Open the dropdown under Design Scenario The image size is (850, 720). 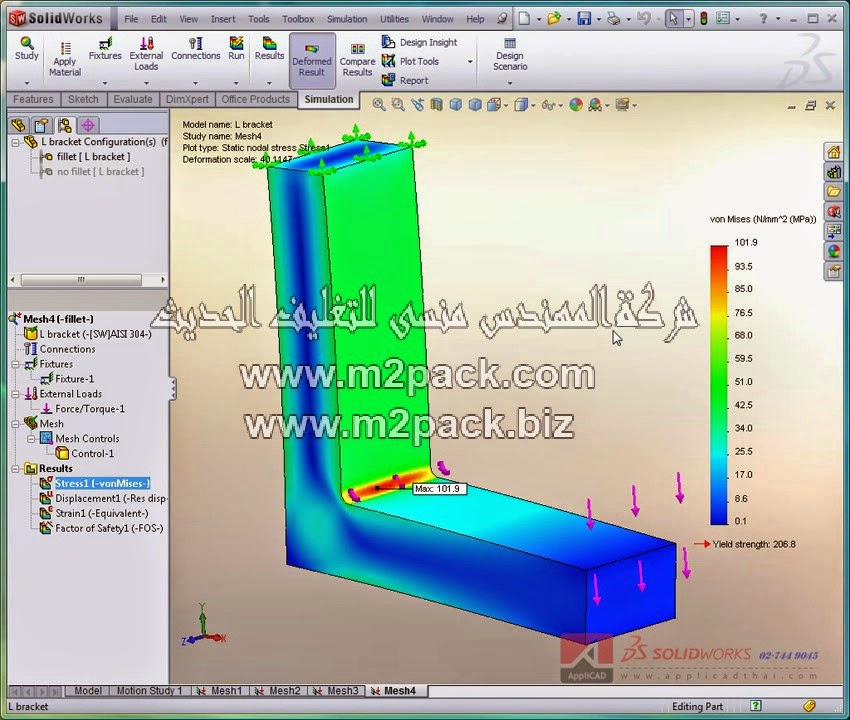click(x=510, y=83)
